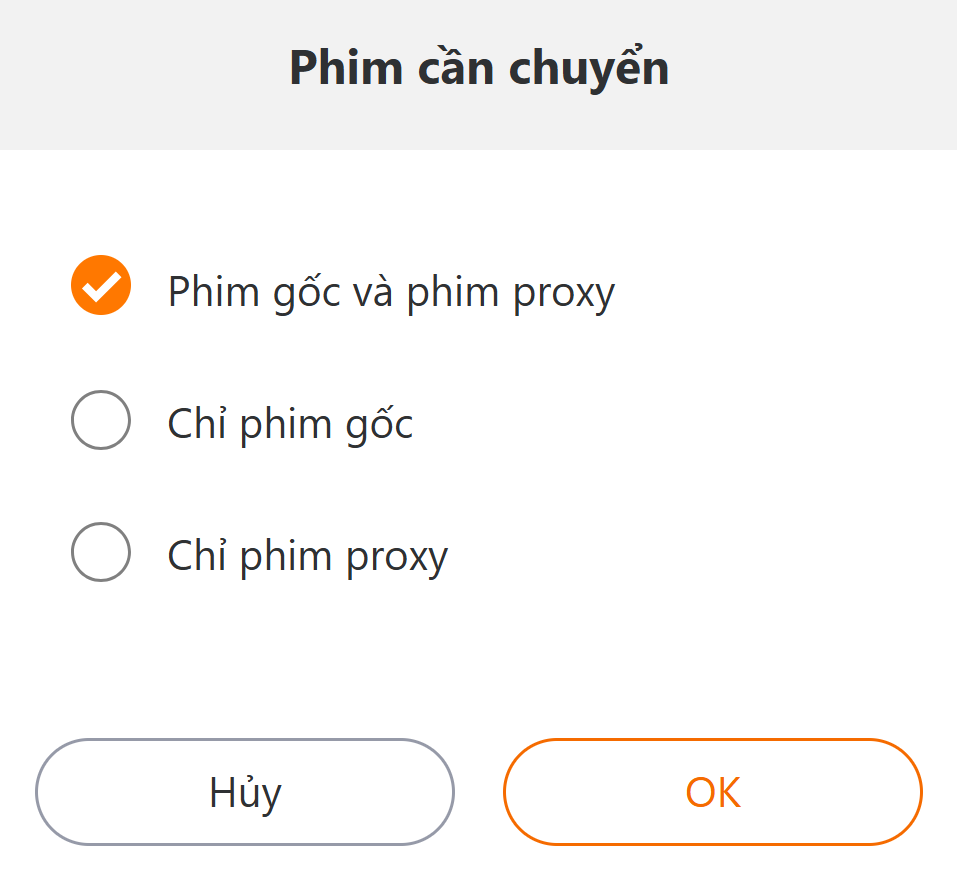This screenshot has height=878, width=957.
Task: Pick the original-film-only option
Action: click(101, 420)
